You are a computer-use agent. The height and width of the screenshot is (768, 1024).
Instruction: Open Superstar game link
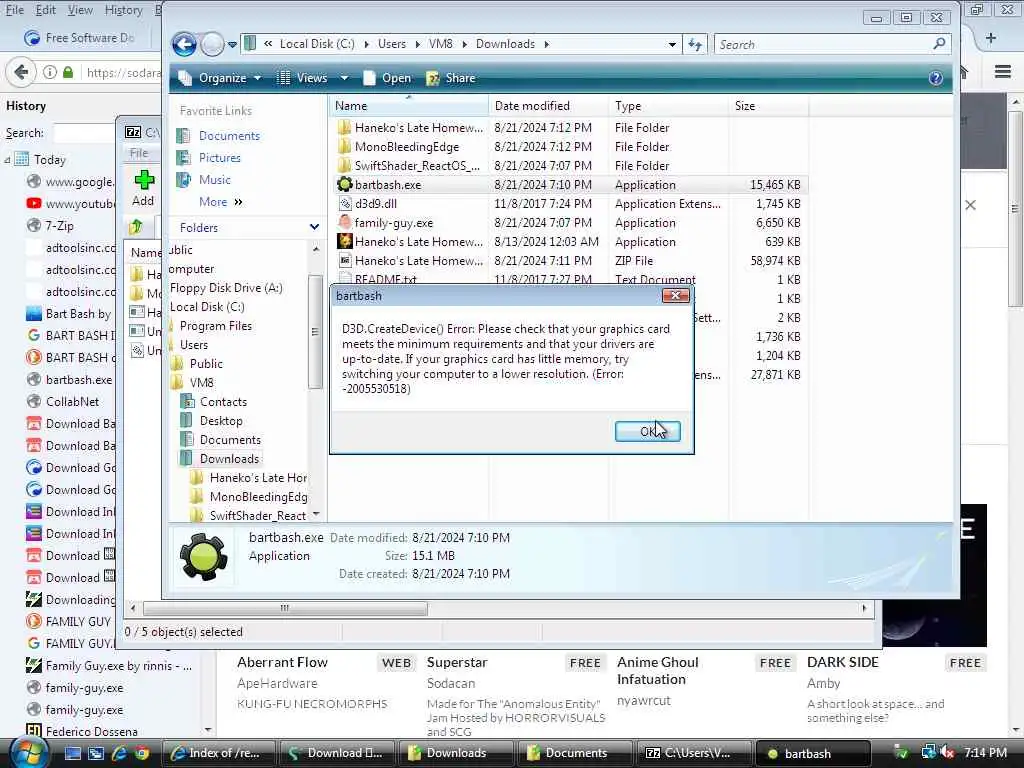(457, 662)
